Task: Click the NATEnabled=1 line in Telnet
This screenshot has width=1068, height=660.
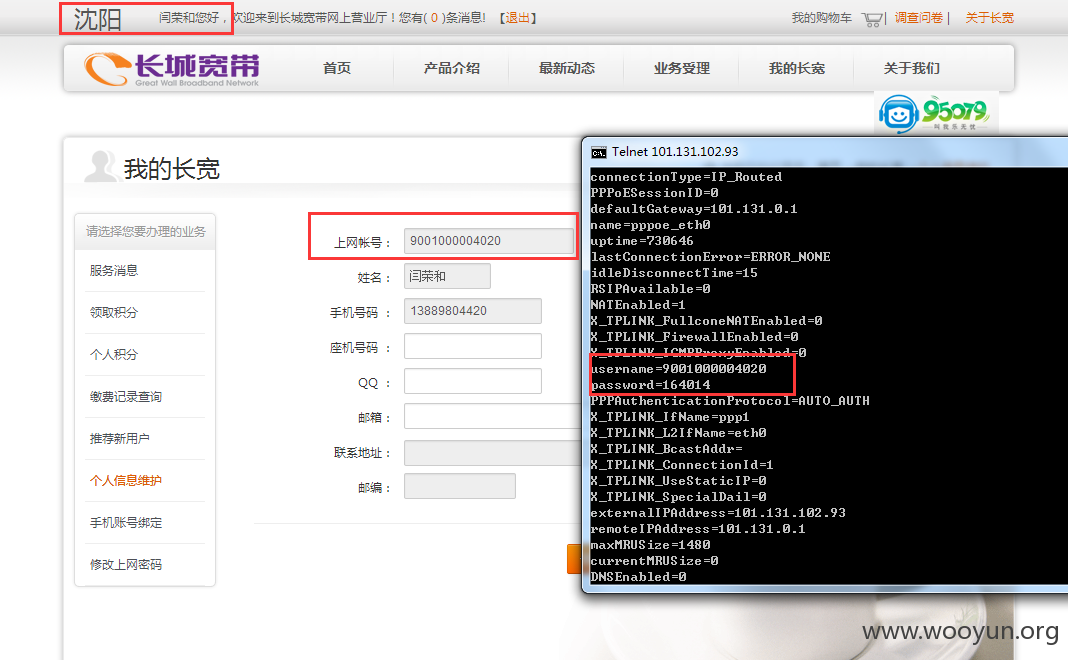Action: click(x=638, y=305)
